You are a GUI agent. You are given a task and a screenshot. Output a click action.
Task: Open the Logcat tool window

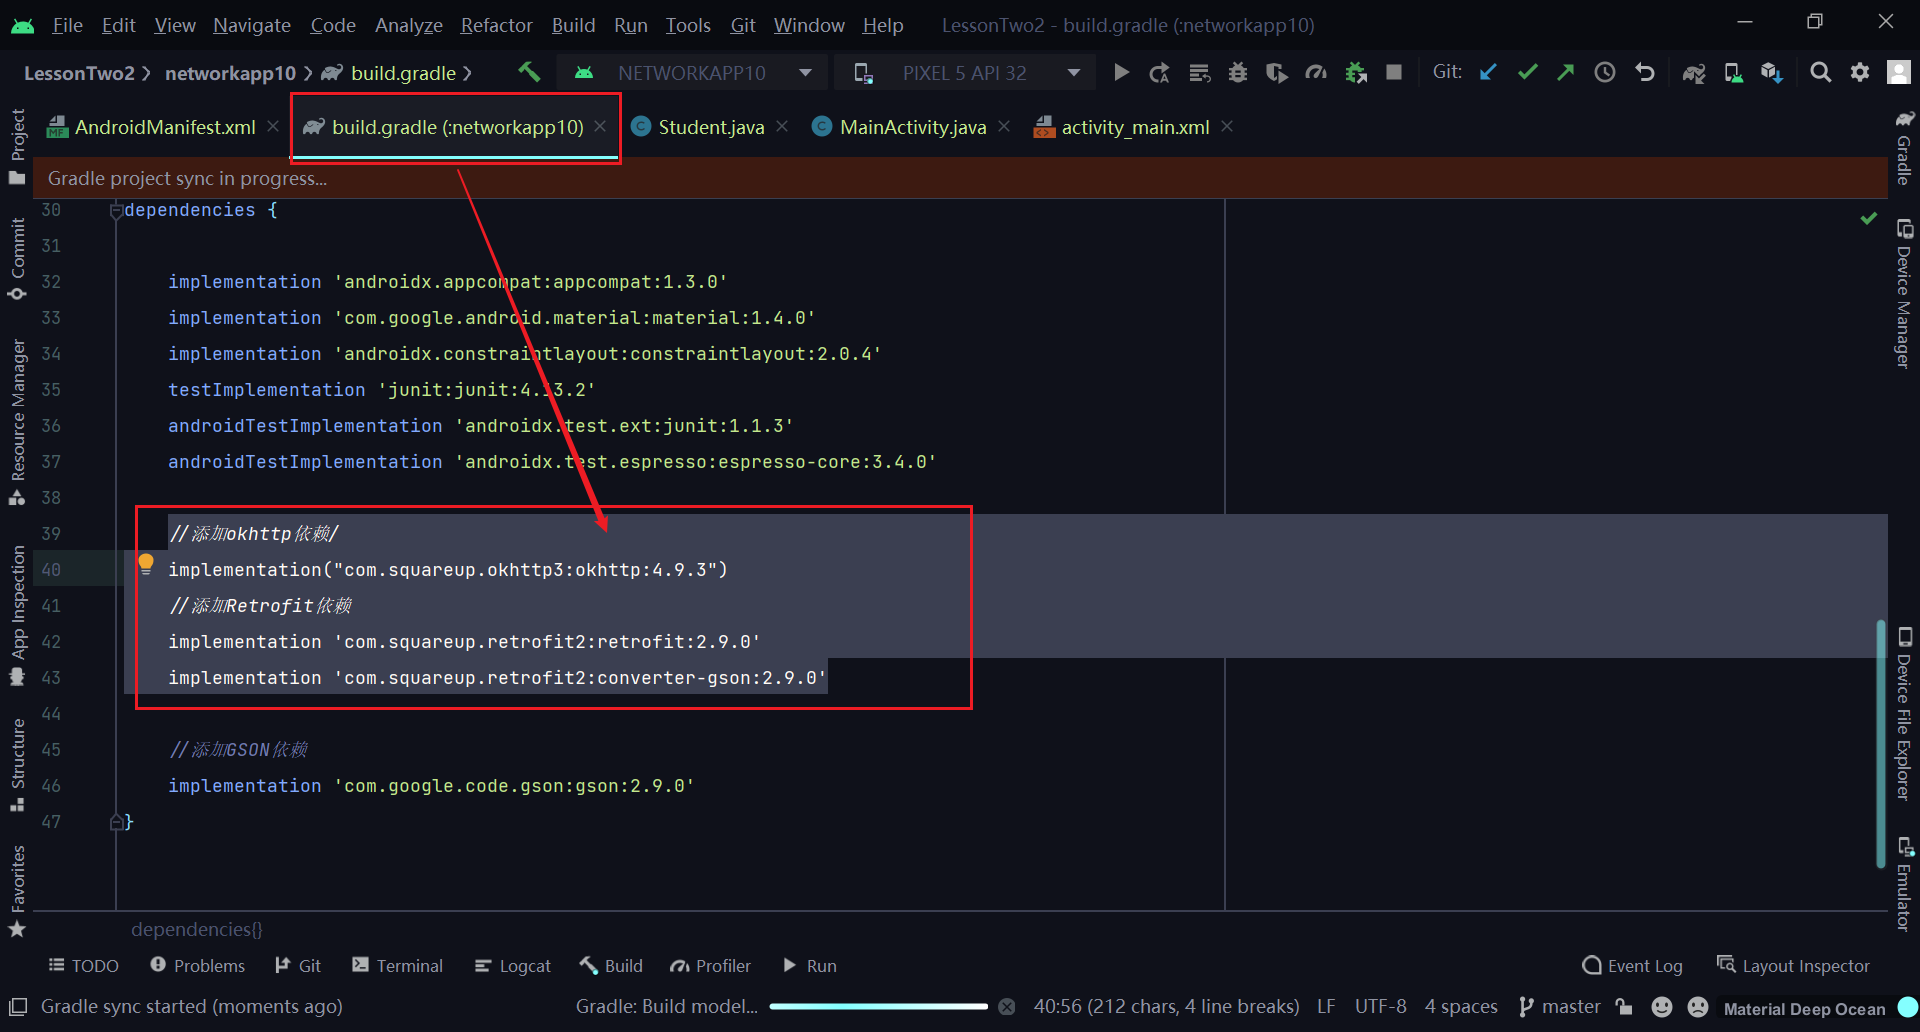[513, 965]
